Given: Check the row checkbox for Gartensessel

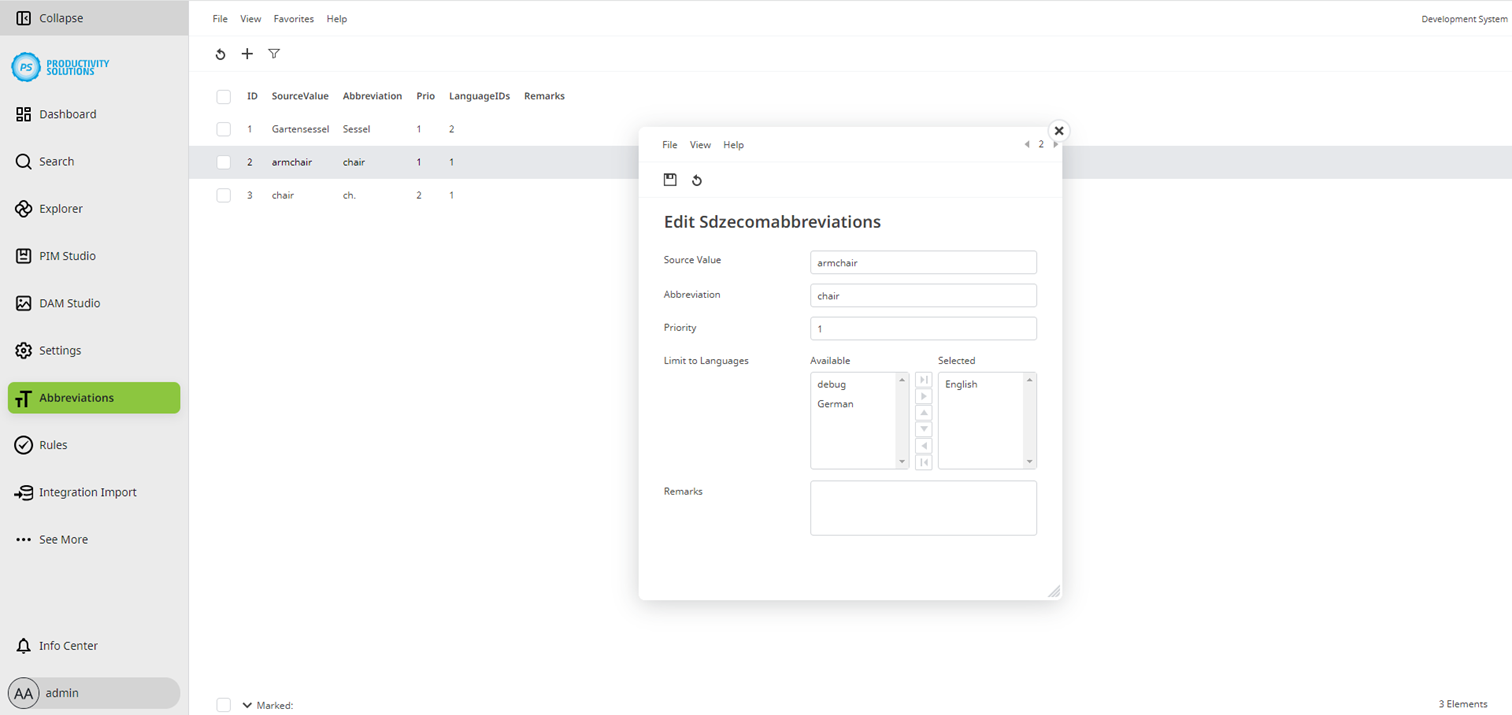Looking at the screenshot, I should pyautogui.click(x=223, y=128).
